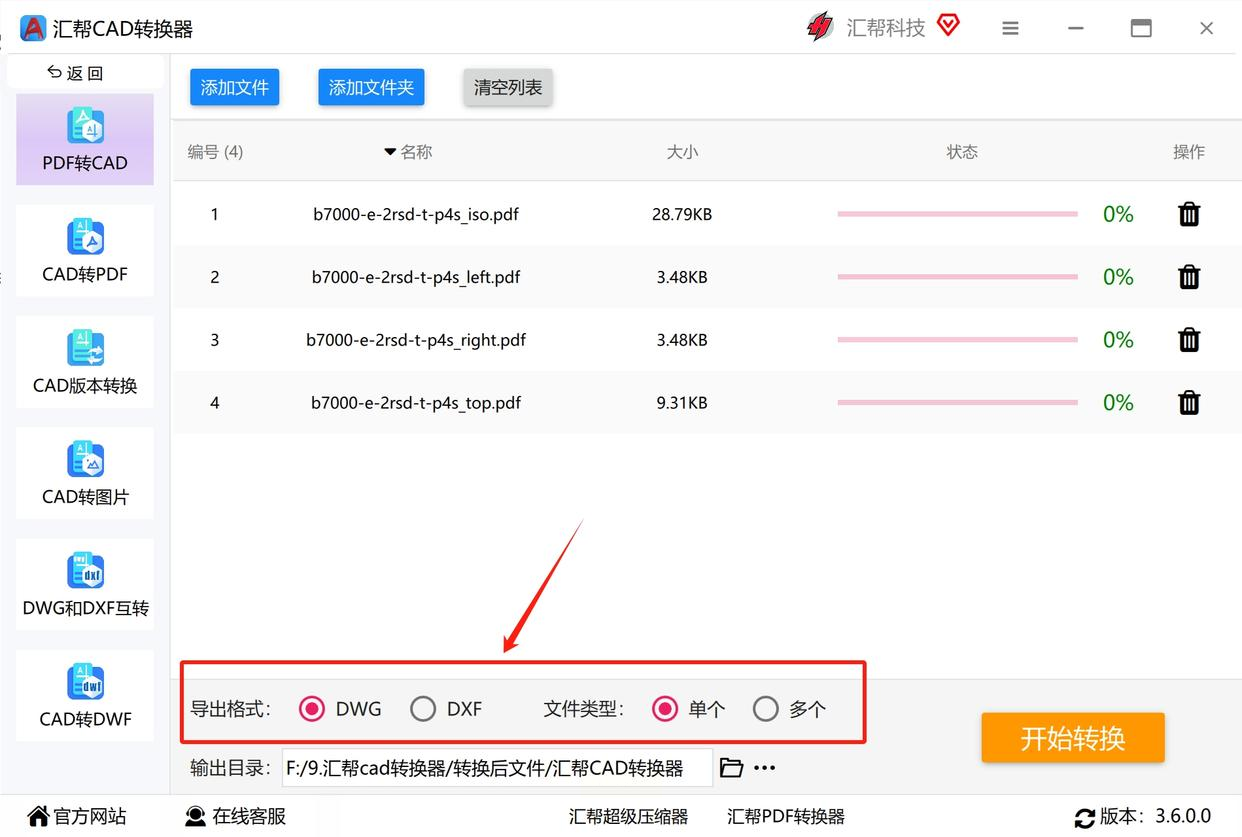Click the 汇帮科技 red logo icon
Viewport: 1242px width, 837px height.
(820, 27)
